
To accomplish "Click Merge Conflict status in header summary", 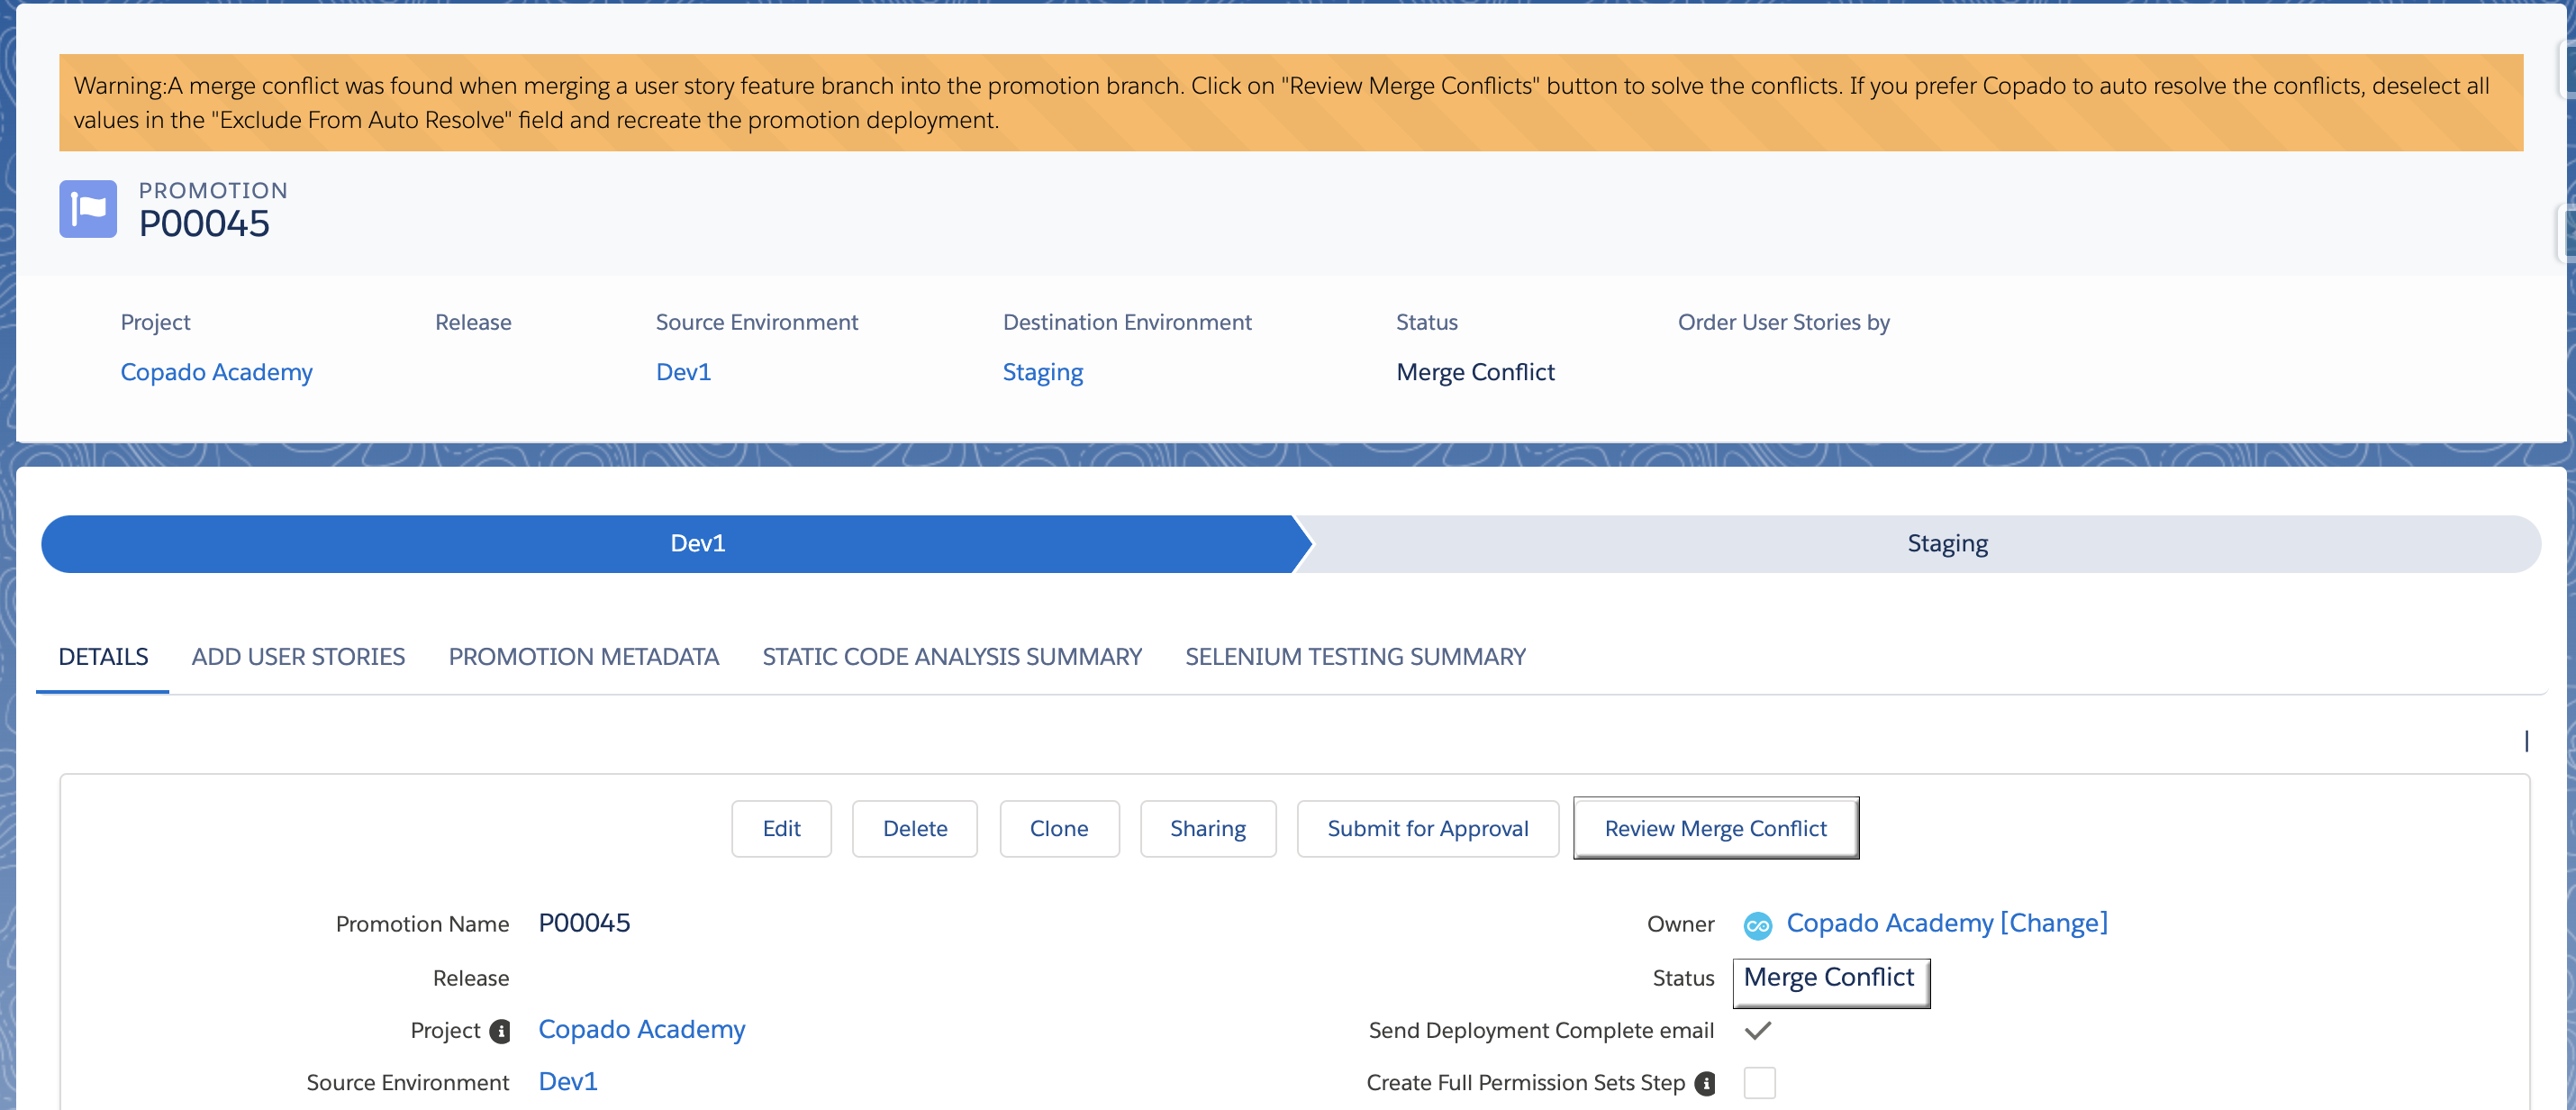I will coord(1475,372).
